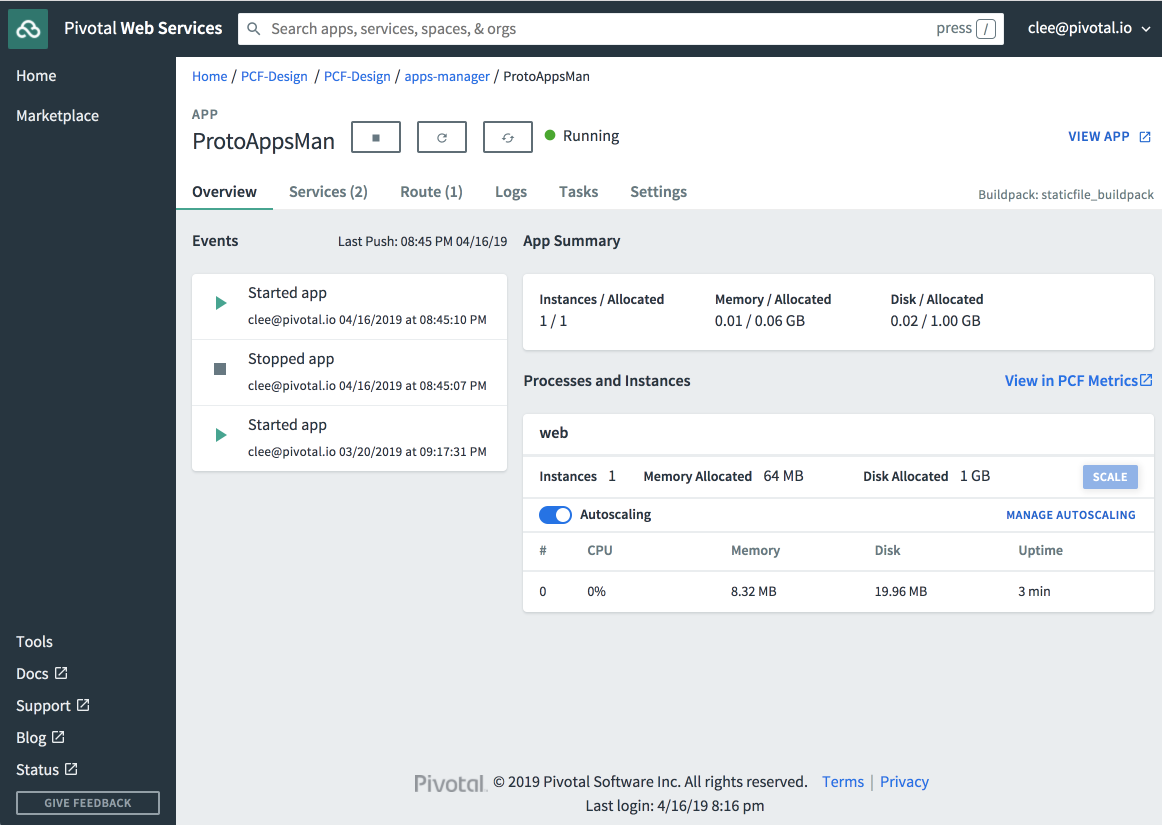This screenshot has width=1162, height=825.
Task: Click the 3 min uptime value
Action: (1034, 592)
